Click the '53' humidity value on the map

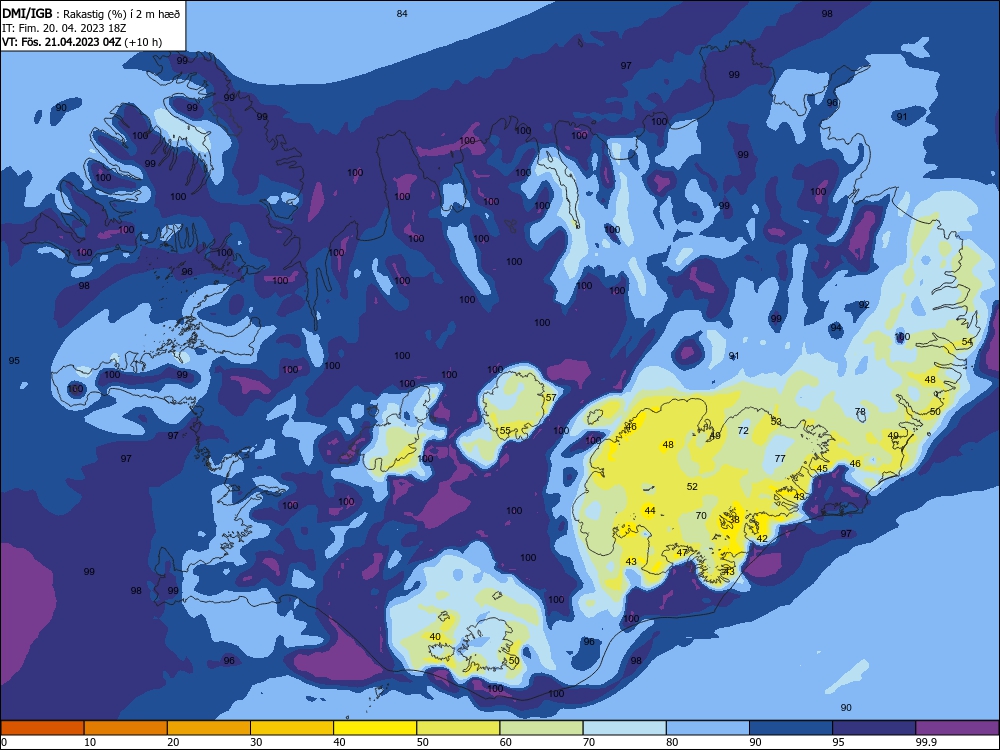pos(776,422)
